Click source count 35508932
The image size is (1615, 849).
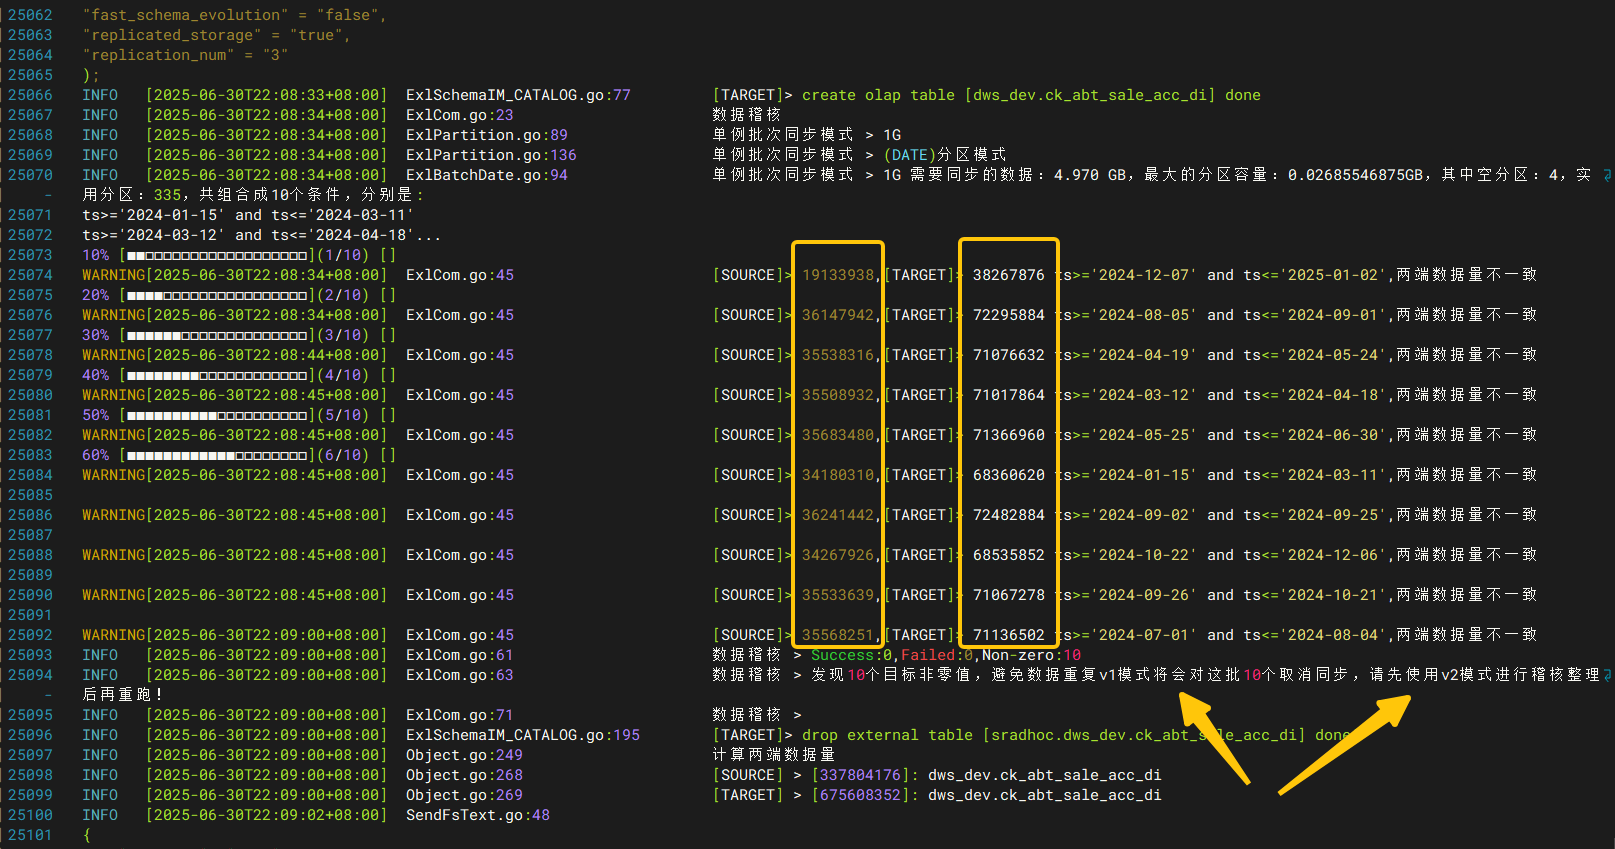click(x=838, y=395)
